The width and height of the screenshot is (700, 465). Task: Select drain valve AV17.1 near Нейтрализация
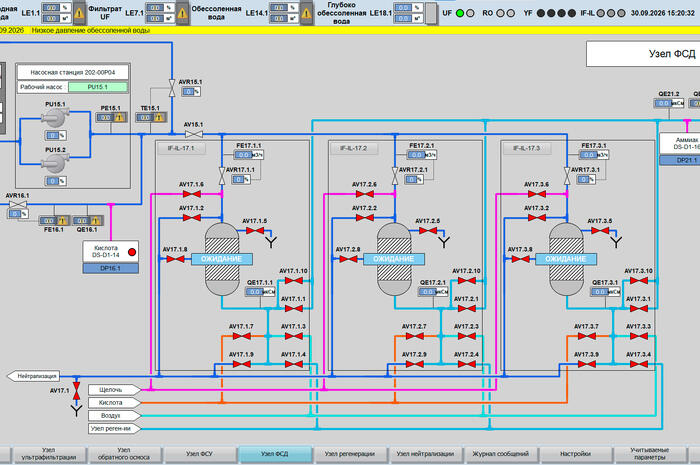pos(76,391)
